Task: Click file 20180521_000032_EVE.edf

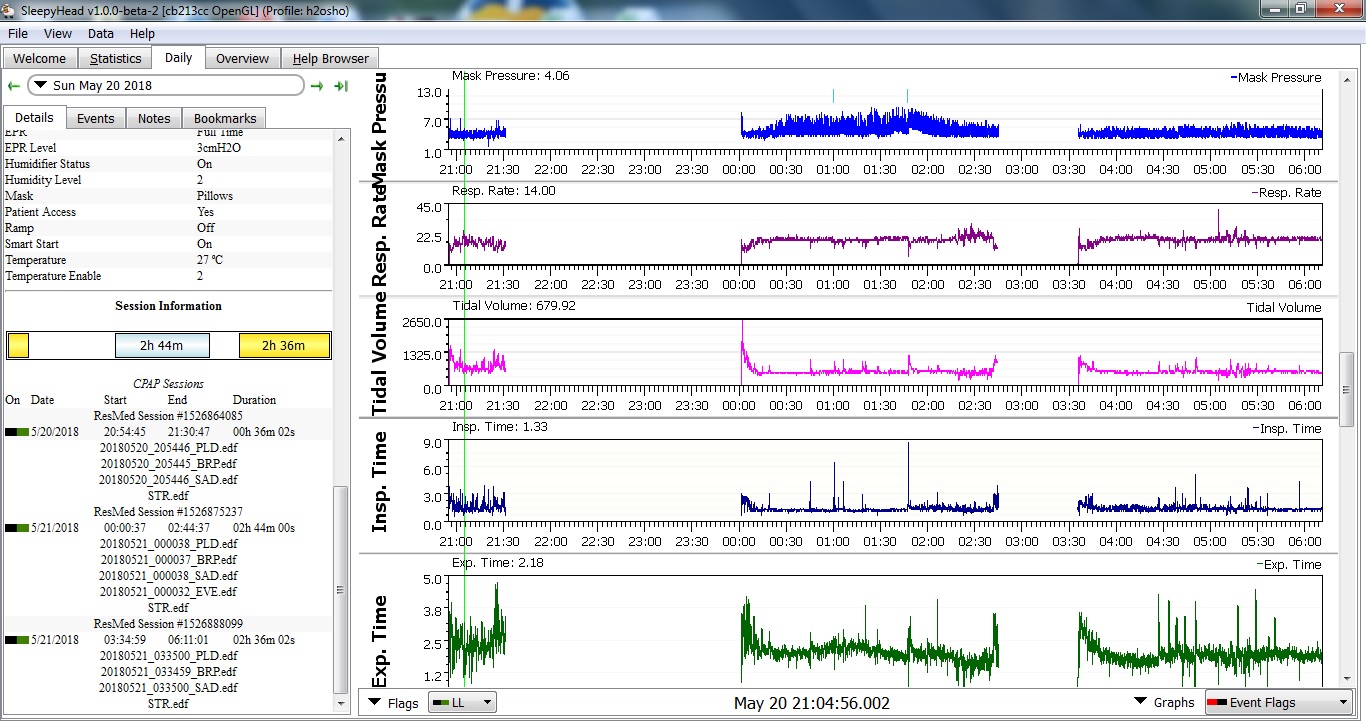Action: pos(168,592)
